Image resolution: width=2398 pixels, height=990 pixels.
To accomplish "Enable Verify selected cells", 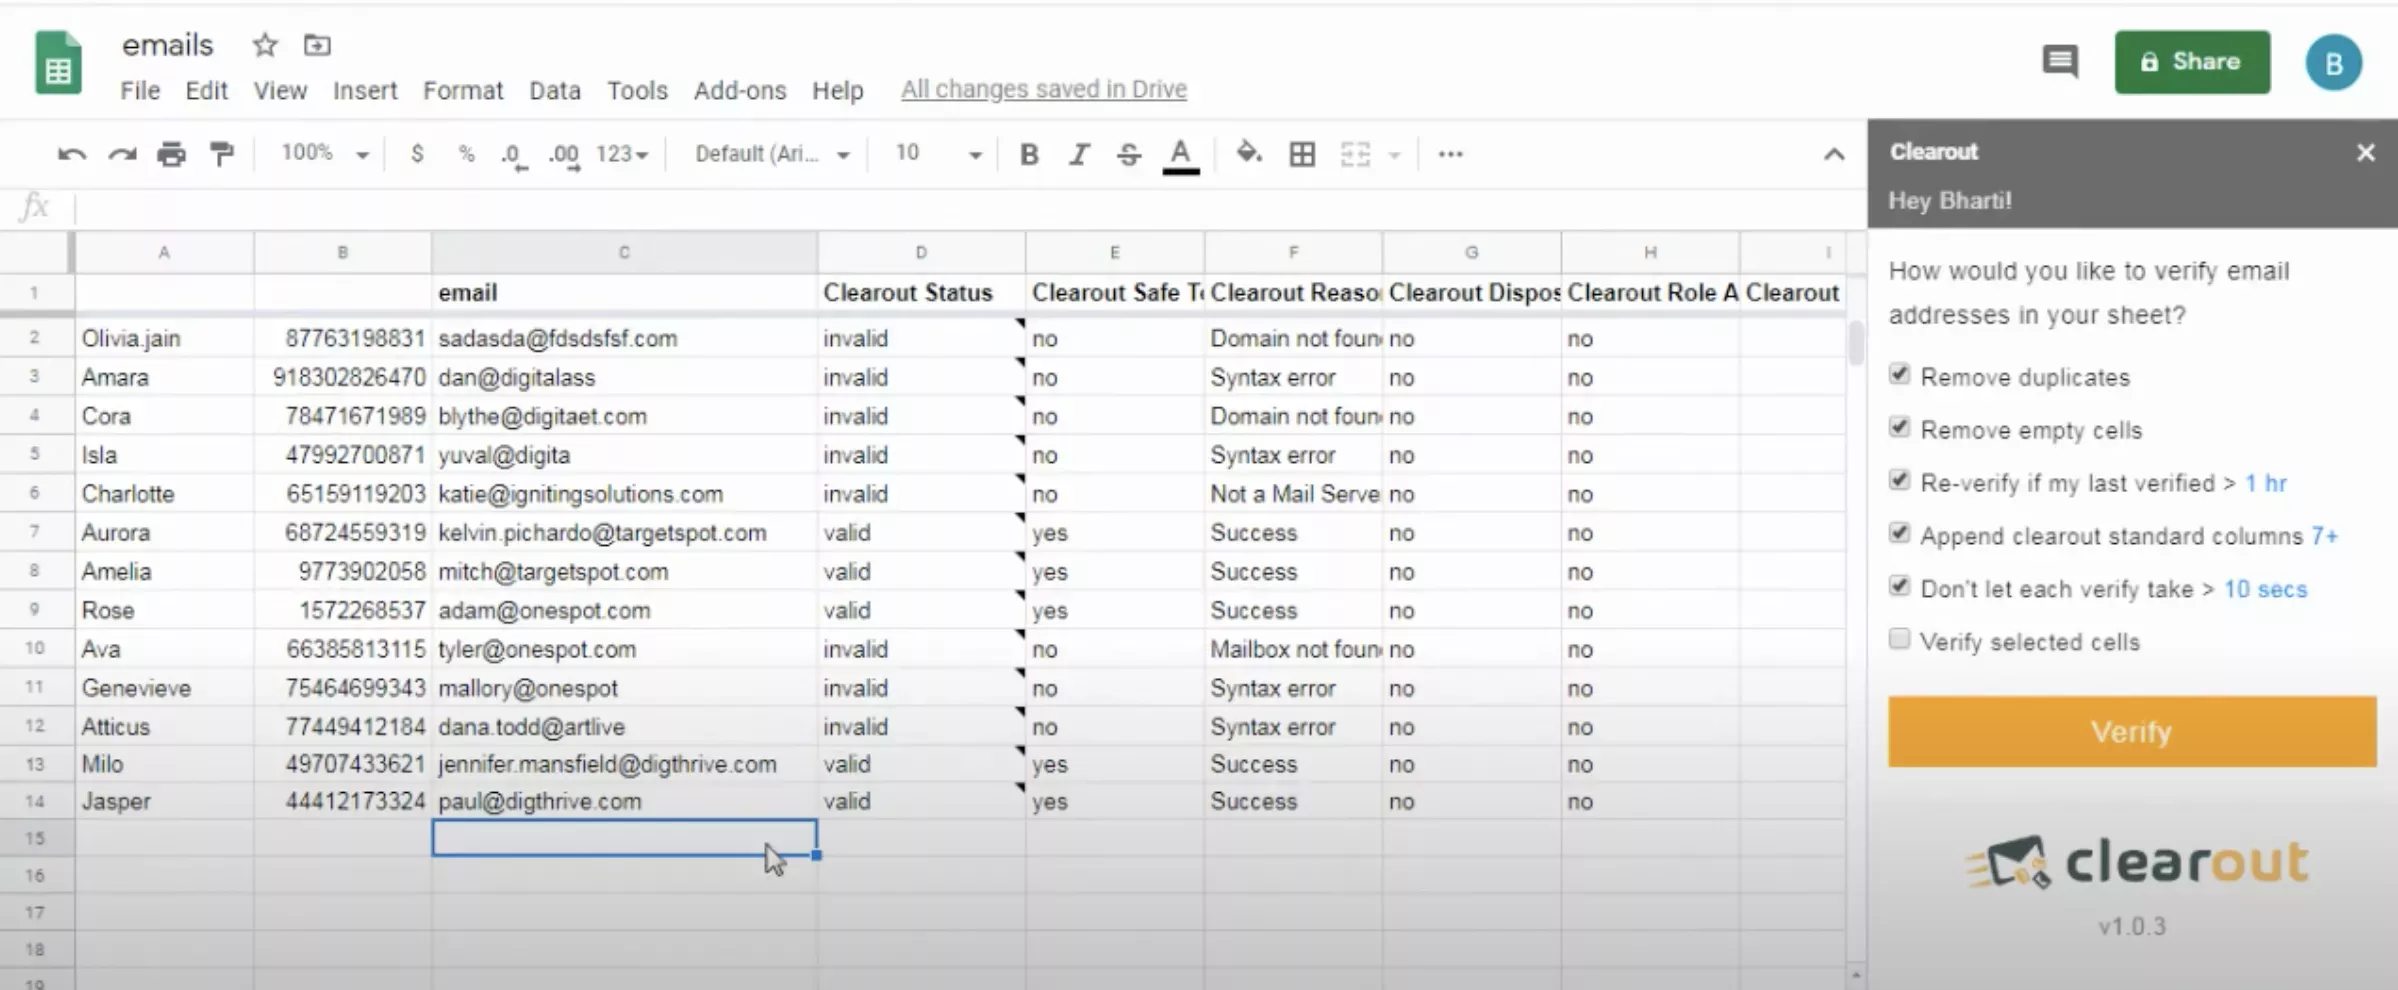I will (x=1899, y=639).
